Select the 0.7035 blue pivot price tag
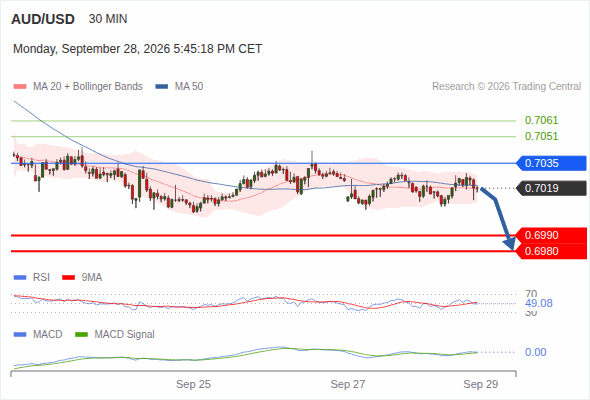The height and width of the screenshot is (400, 590). (551, 163)
